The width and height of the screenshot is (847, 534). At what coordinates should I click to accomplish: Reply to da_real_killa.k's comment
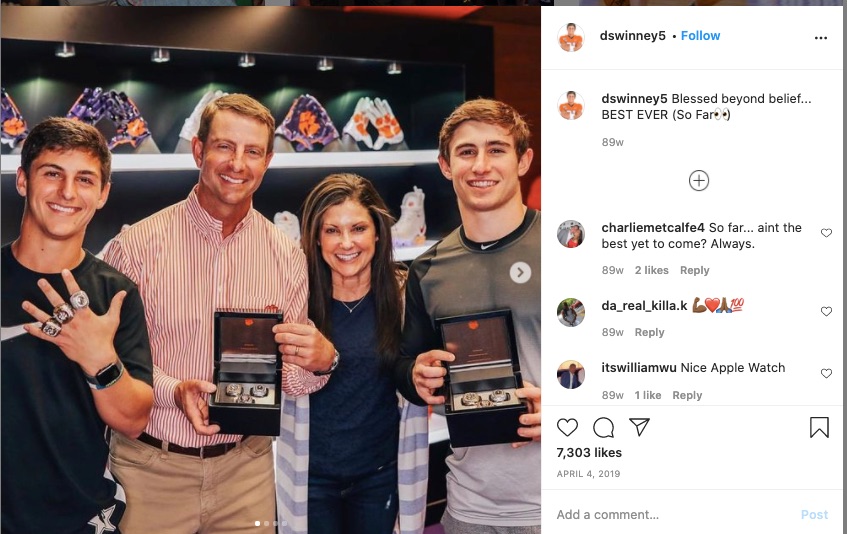click(649, 332)
